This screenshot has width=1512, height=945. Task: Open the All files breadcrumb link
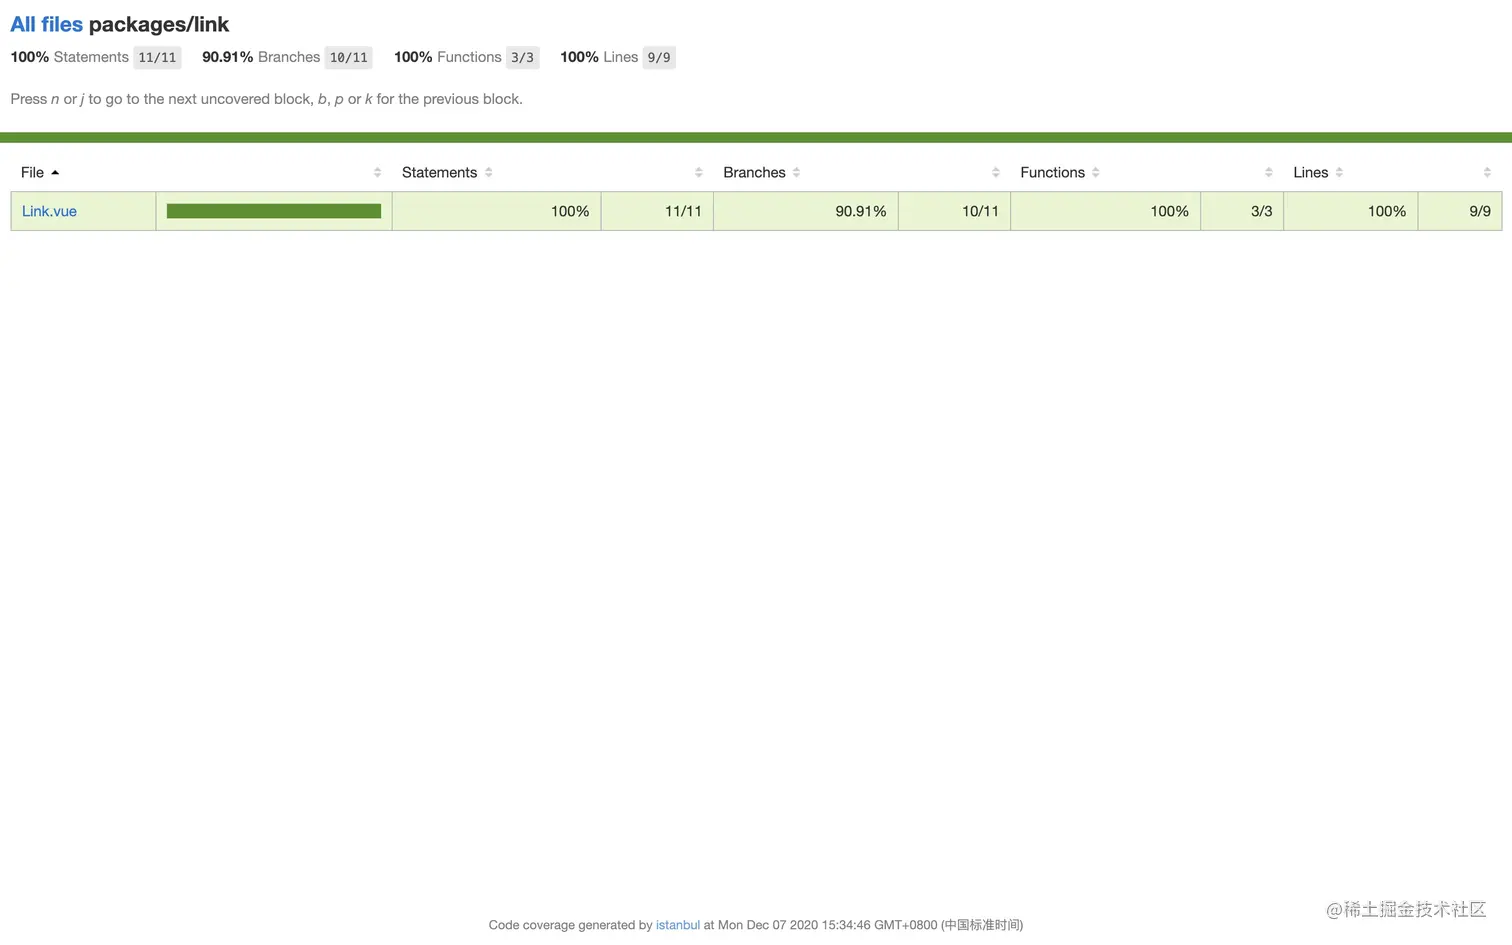pyautogui.click(x=46, y=24)
